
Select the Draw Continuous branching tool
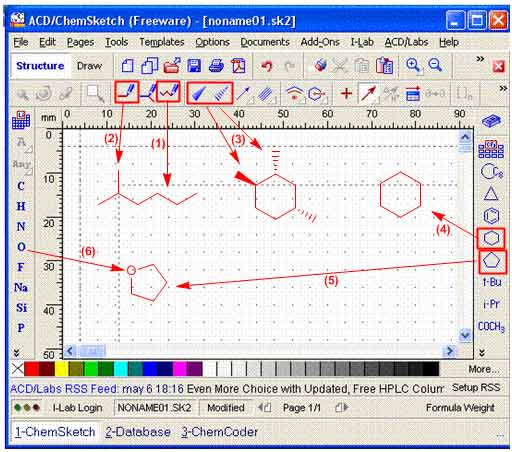148,93
